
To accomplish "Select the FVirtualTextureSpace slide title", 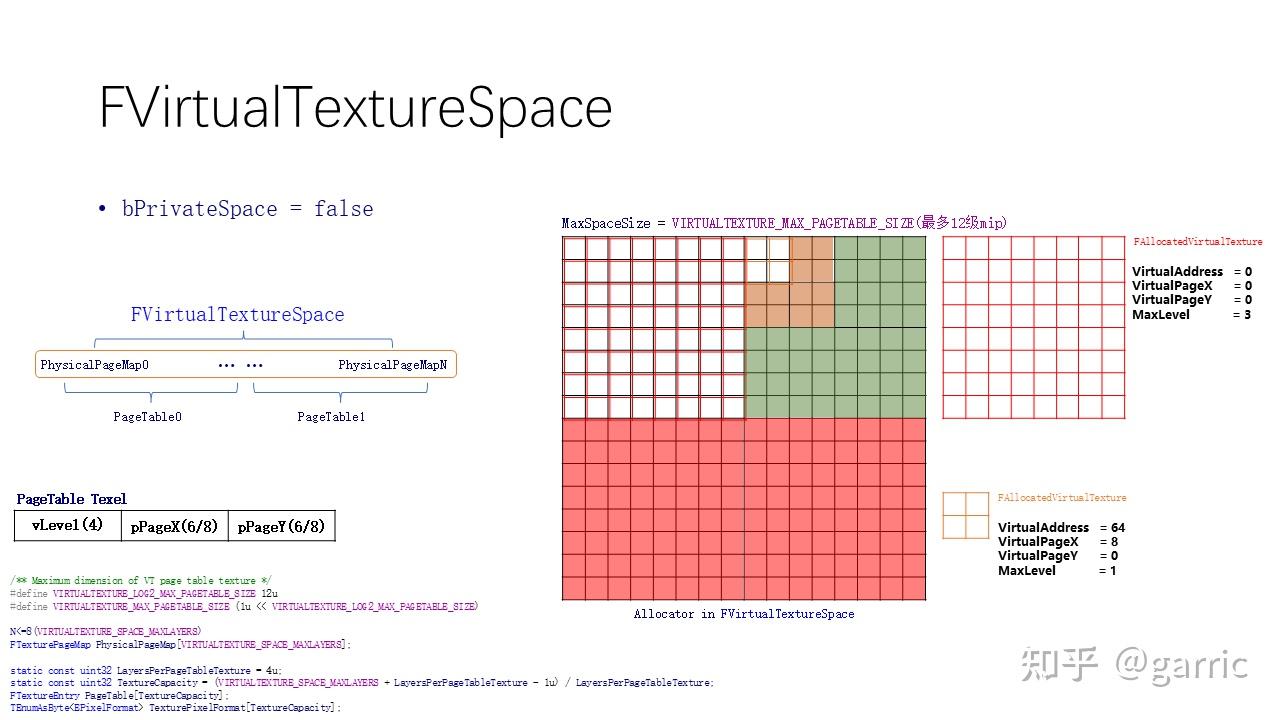I will point(355,108).
